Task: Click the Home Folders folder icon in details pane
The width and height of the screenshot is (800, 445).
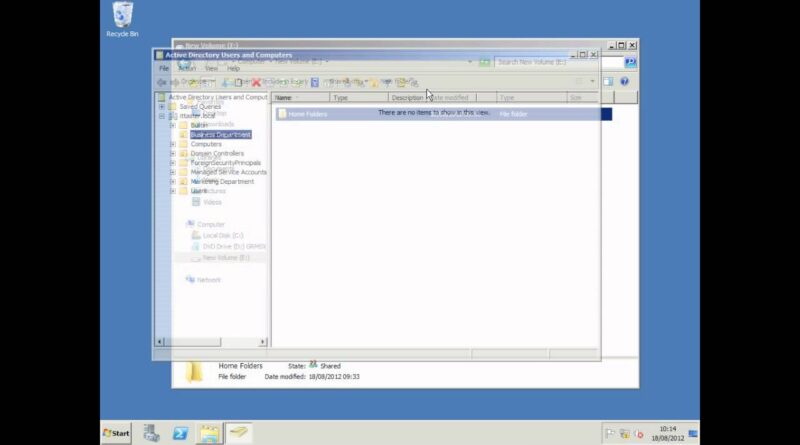Action: pos(194,372)
